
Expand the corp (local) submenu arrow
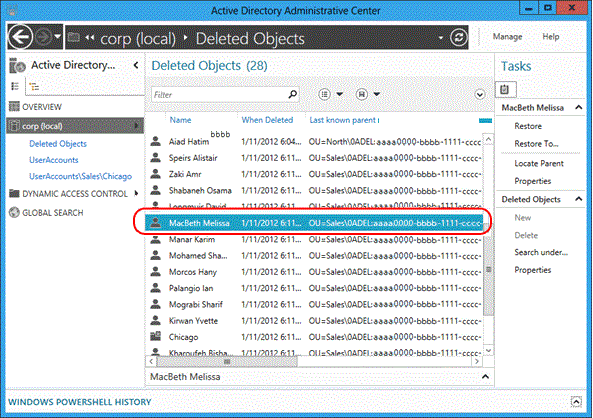136,126
